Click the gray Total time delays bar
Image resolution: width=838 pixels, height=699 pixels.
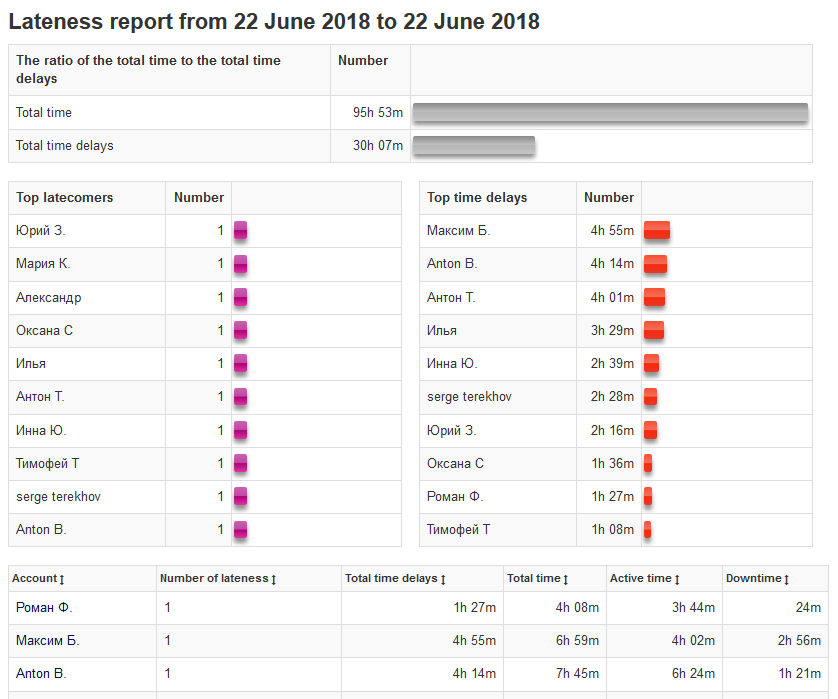click(x=474, y=146)
